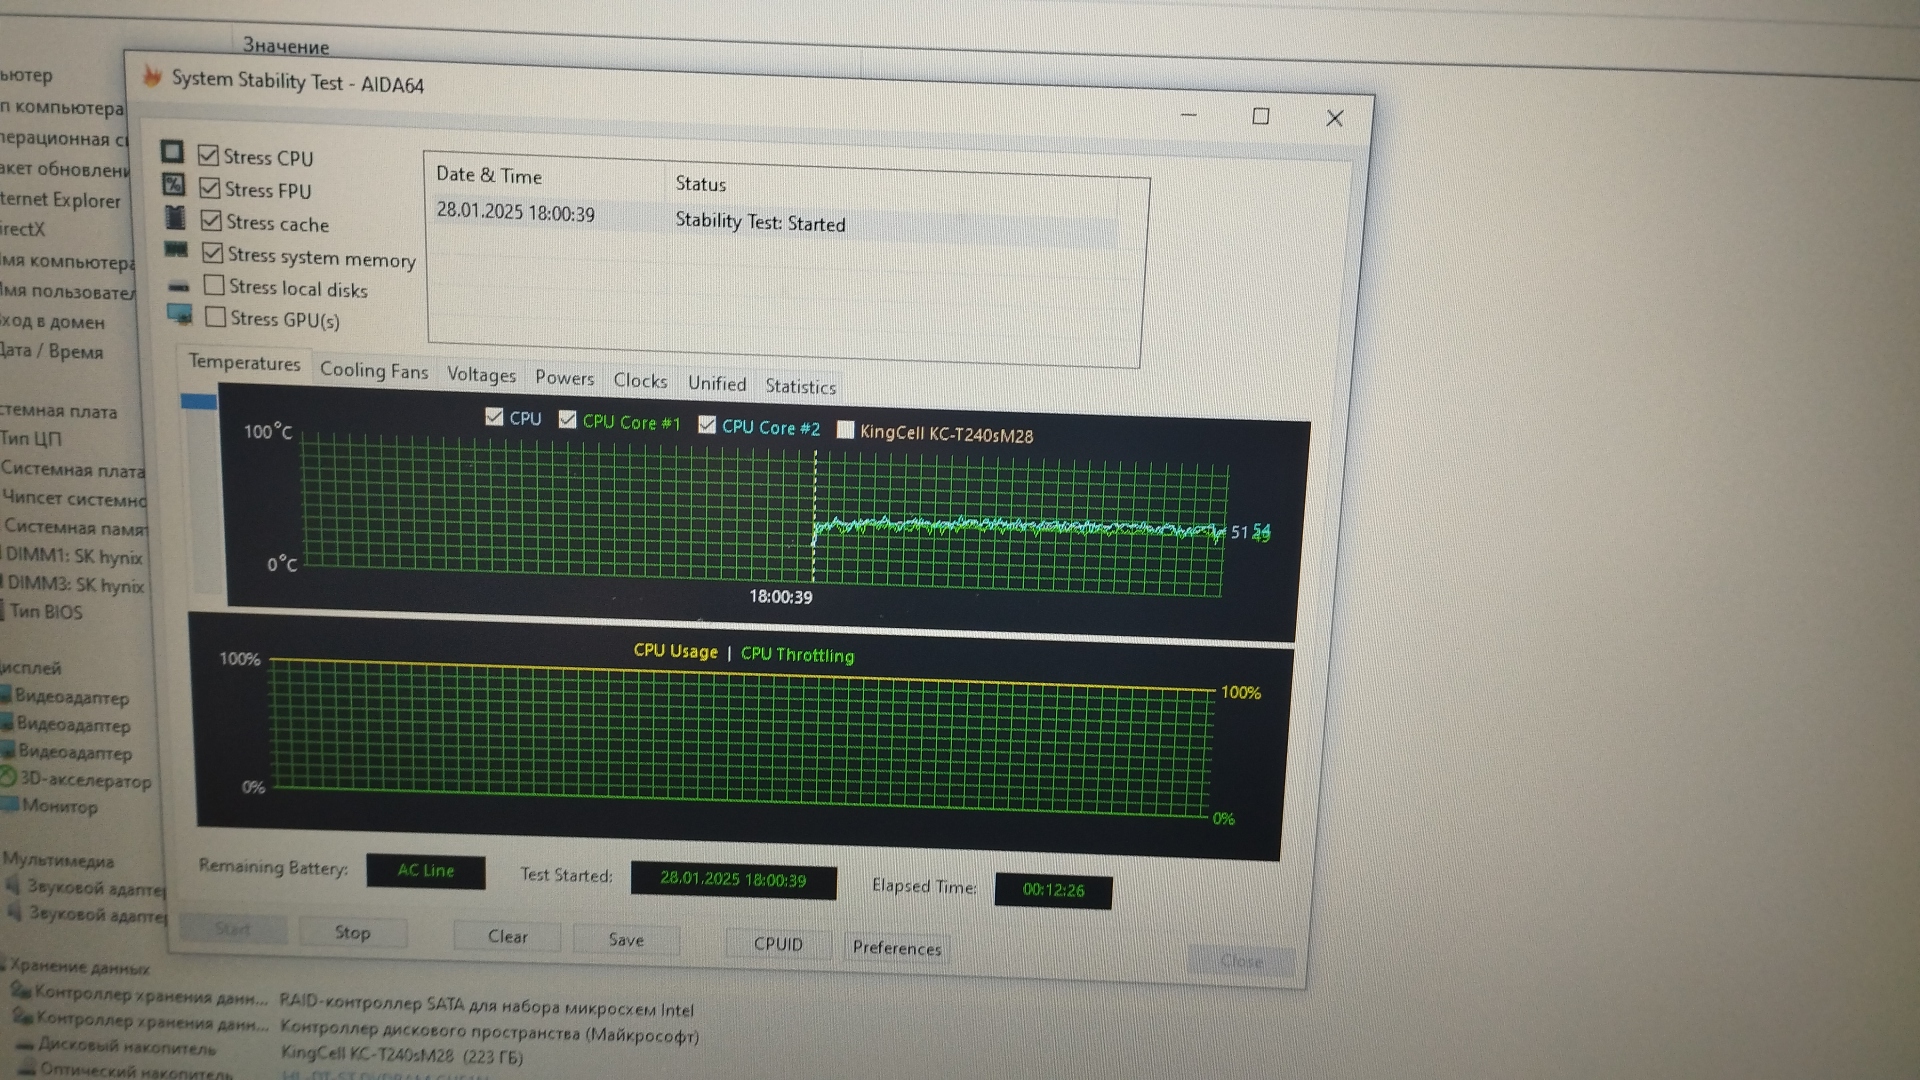Open Preferences dialog
1920x1080 pixels.
pos(897,948)
